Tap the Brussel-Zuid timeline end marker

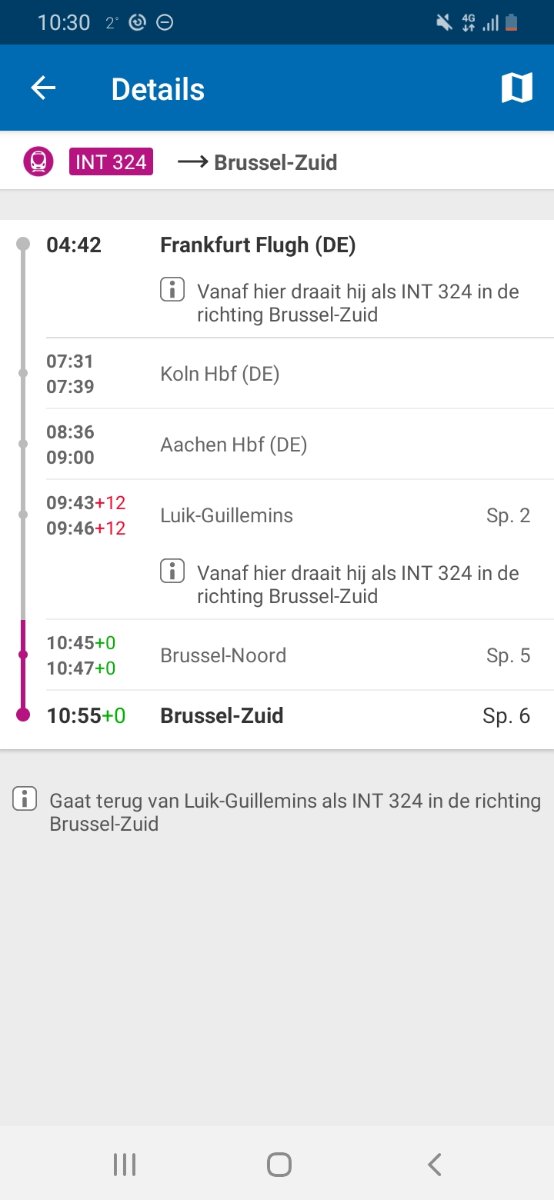click(23, 715)
